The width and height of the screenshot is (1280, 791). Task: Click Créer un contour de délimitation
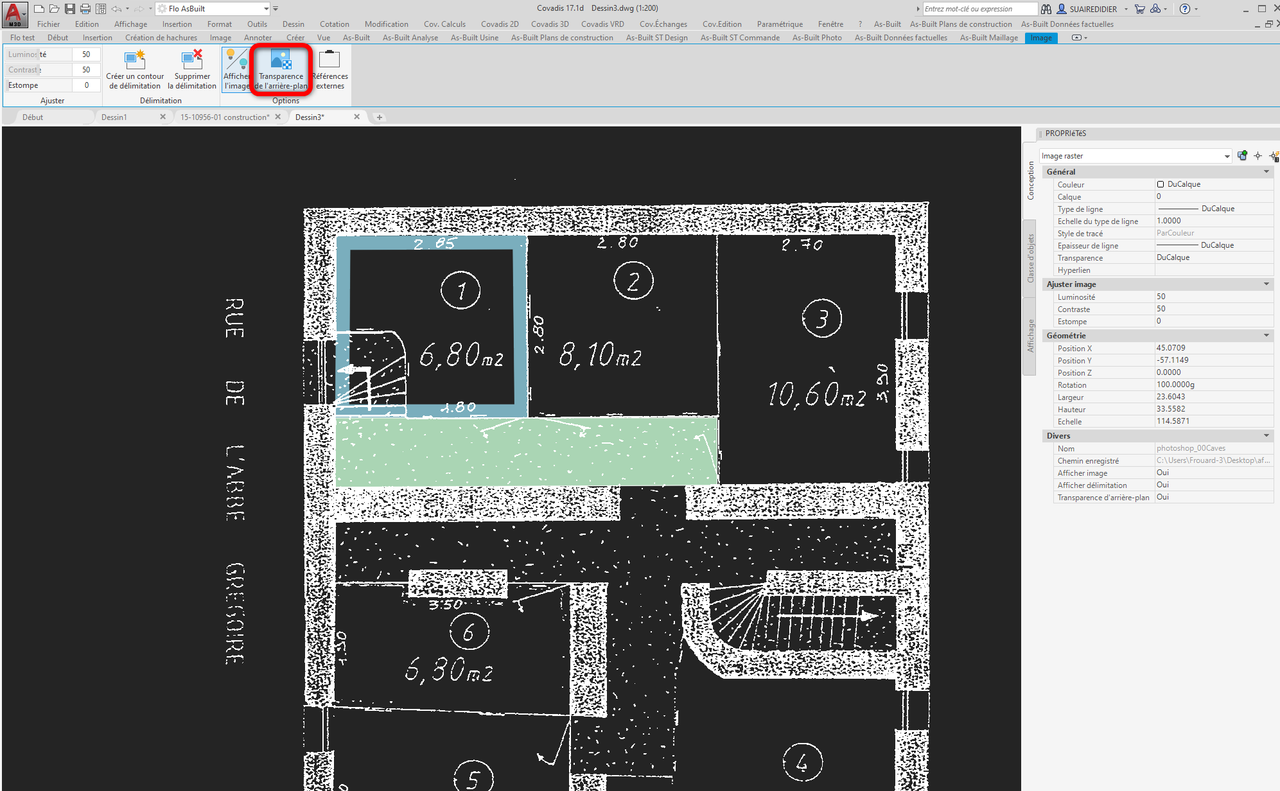(135, 69)
